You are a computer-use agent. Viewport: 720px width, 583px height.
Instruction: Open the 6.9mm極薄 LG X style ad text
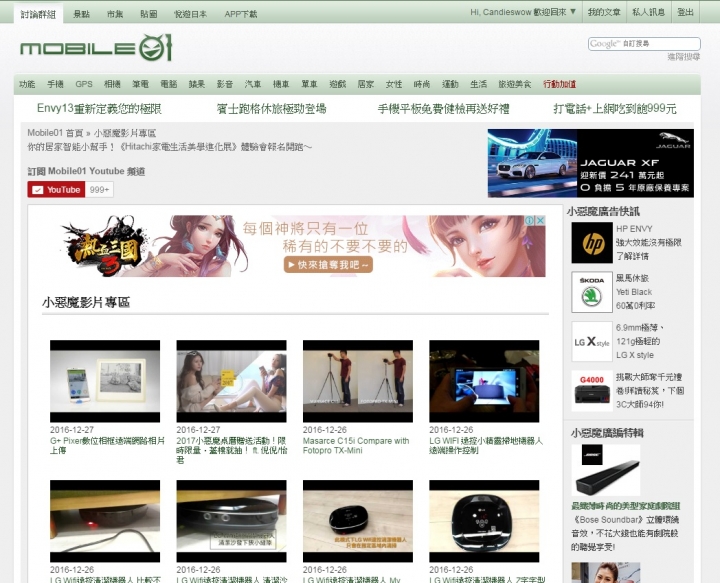click(x=641, y=342)
